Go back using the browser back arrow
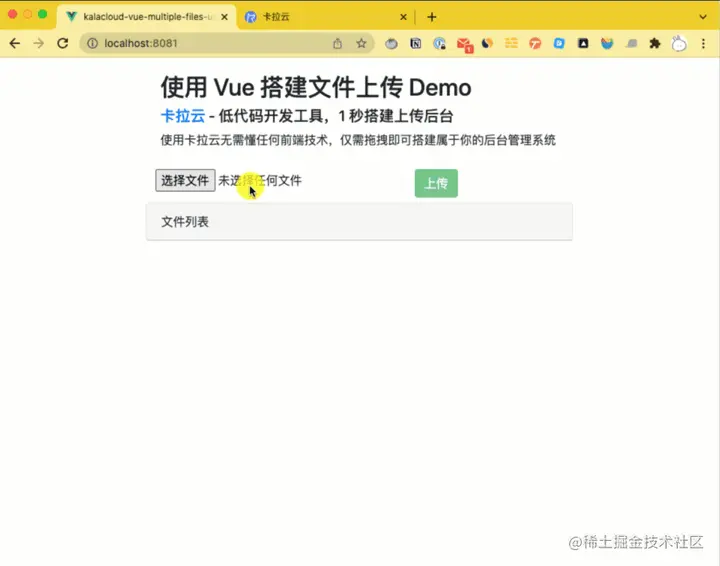The width and height of the screenshot is (720, 566). (15, 43)
